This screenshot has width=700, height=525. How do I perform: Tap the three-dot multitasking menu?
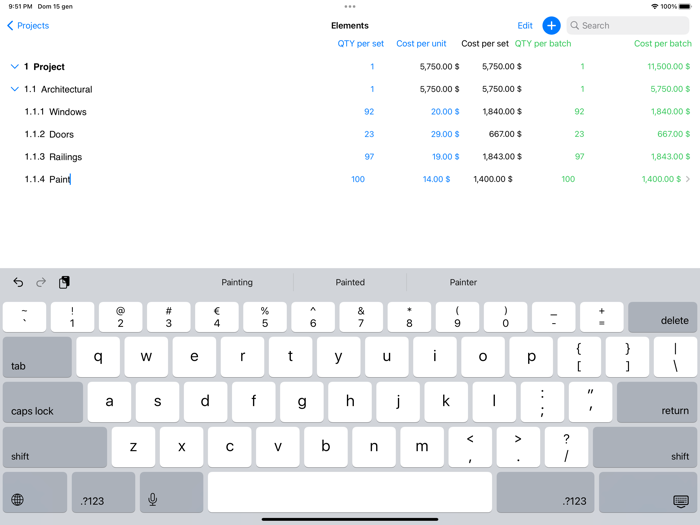coord(350,6)
